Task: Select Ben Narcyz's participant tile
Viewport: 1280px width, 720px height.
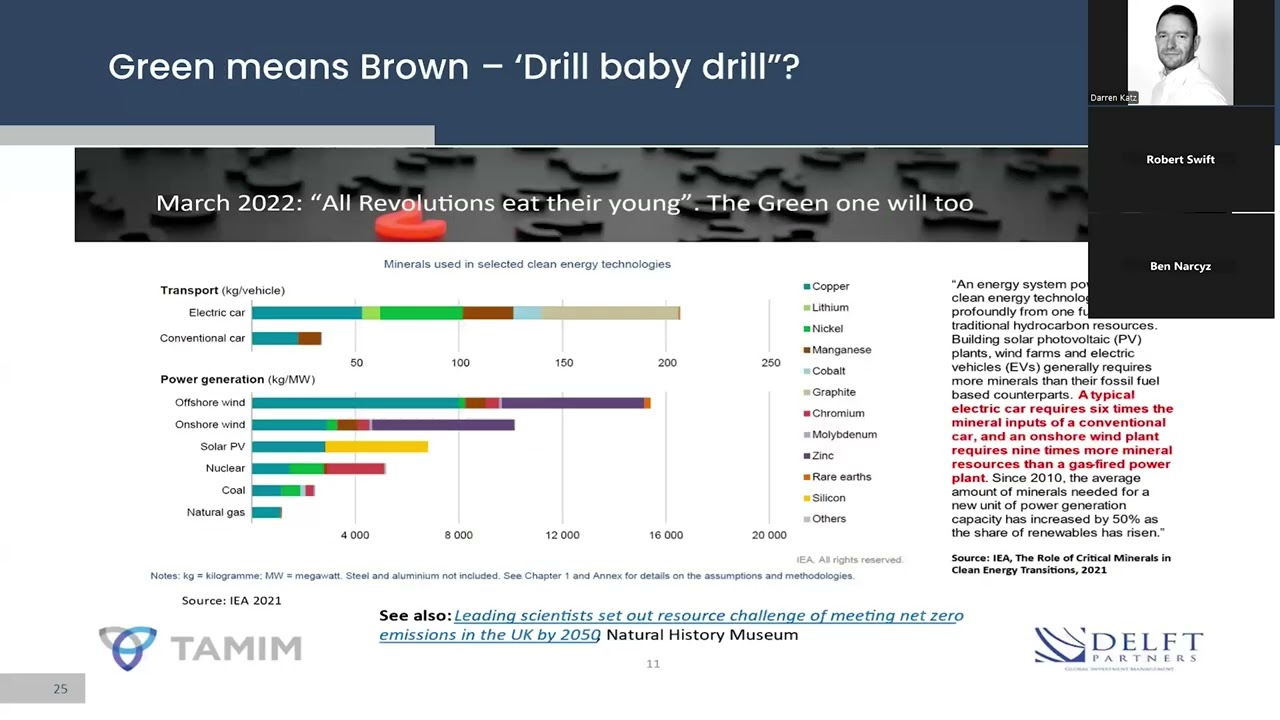Action: (1180, 266)
